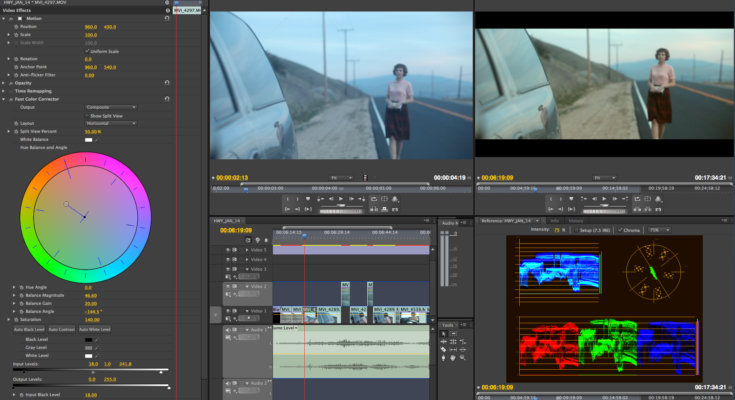Expand the Opacity effect section
The image size is (735, 400).
tap(4, 83)
